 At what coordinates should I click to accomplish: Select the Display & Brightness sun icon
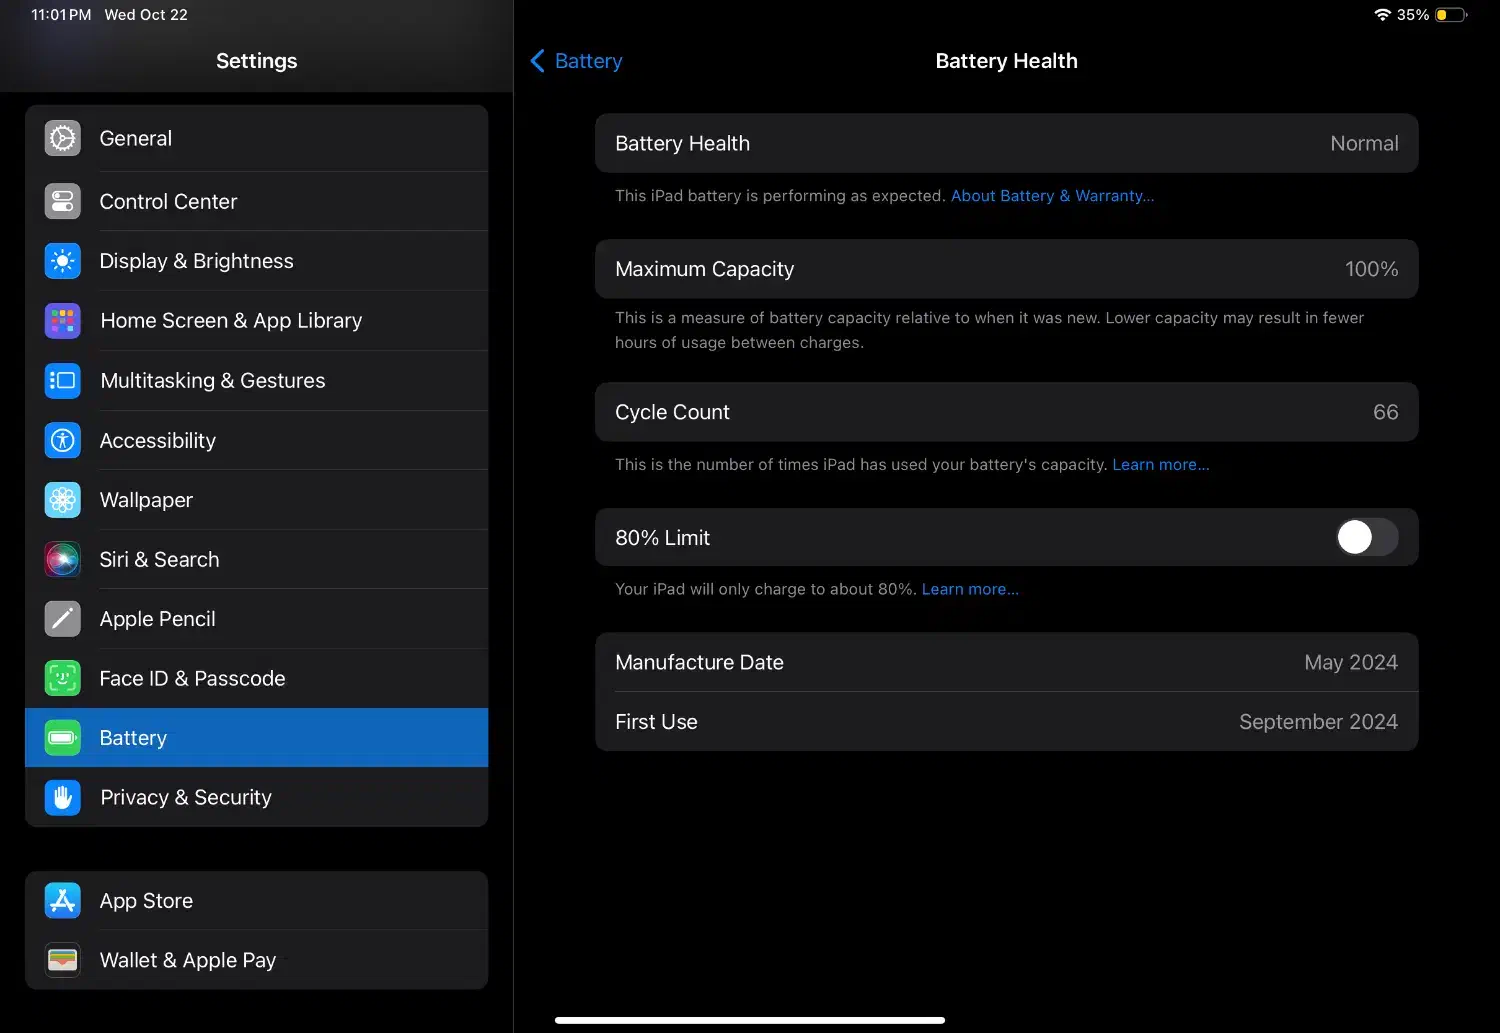pos(63,261)
